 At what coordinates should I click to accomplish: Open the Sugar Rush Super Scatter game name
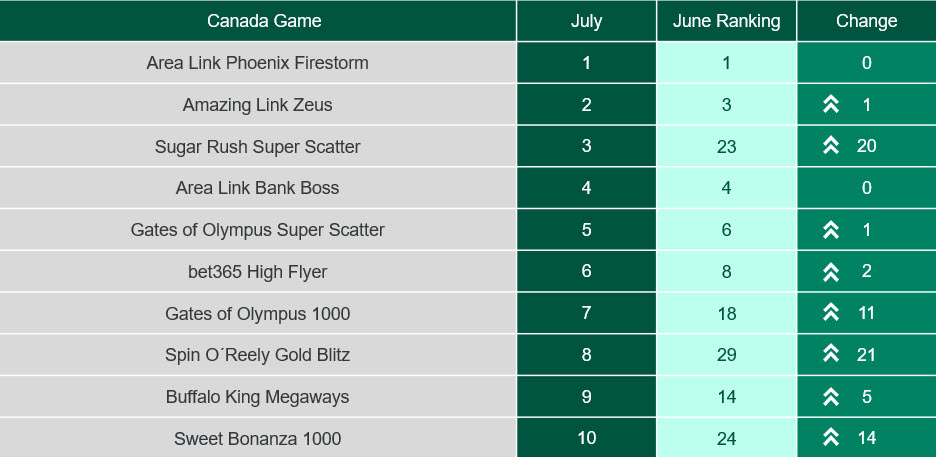257,146
